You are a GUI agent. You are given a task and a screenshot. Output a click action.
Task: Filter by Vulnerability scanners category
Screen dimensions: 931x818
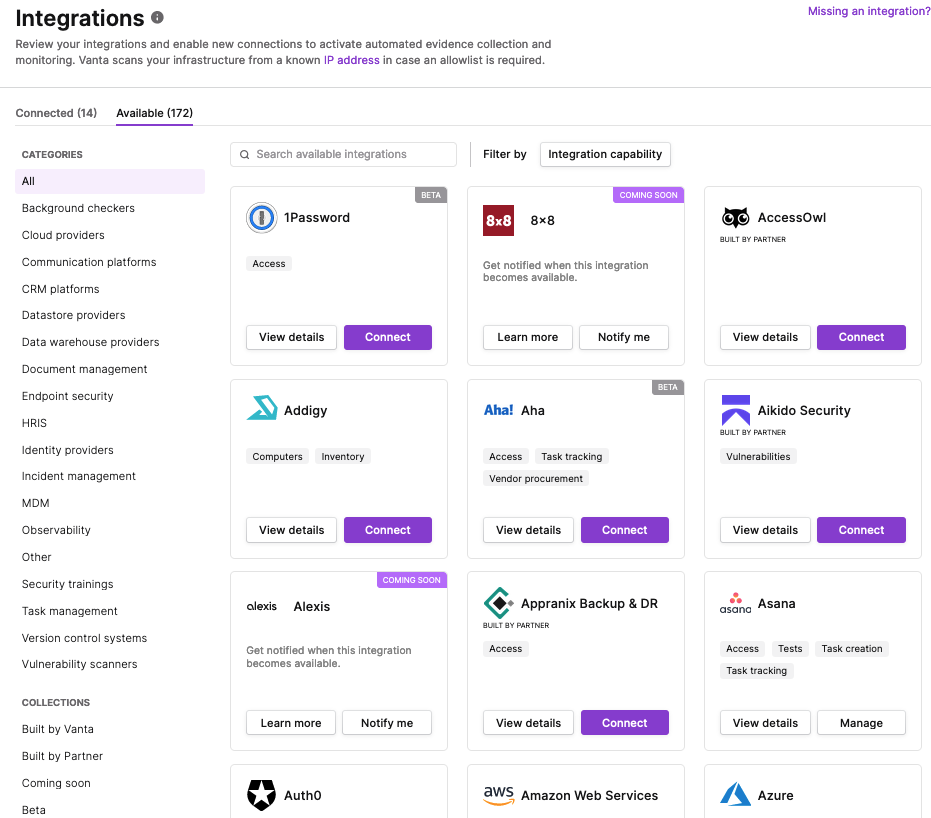tap(79, 664)
